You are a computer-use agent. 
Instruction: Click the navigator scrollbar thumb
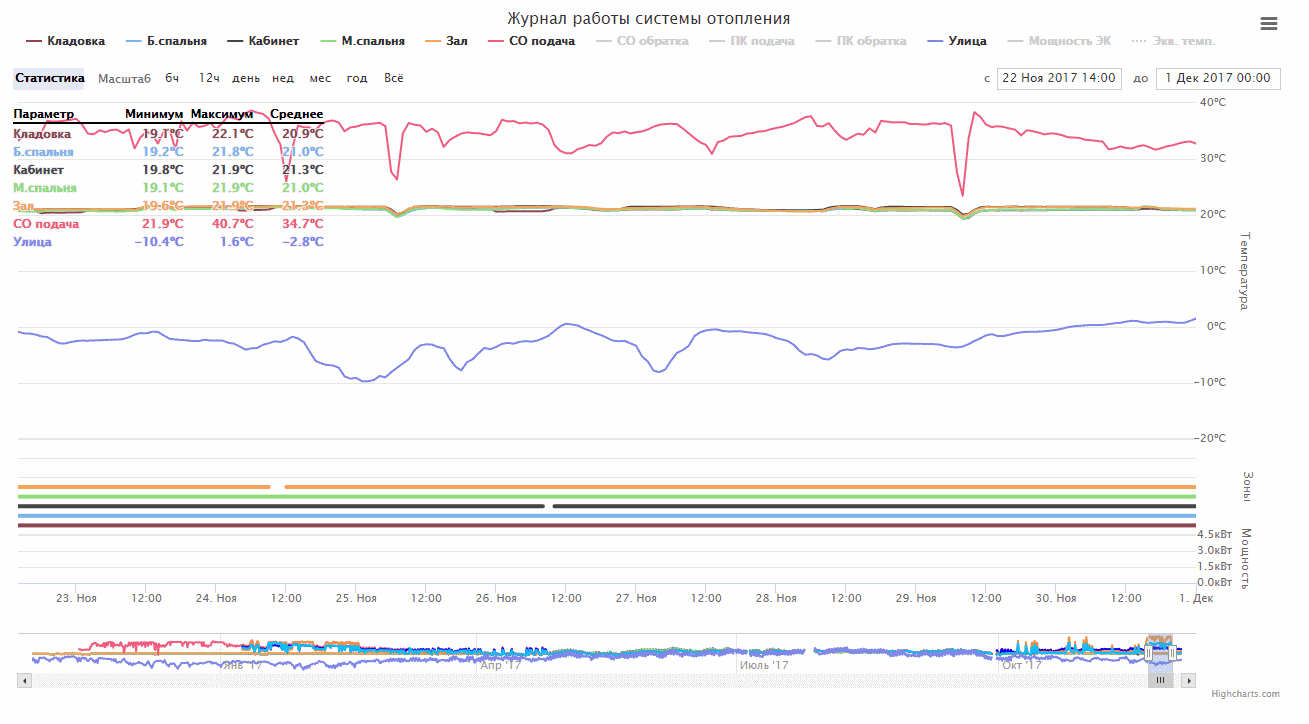point(1160,680)
